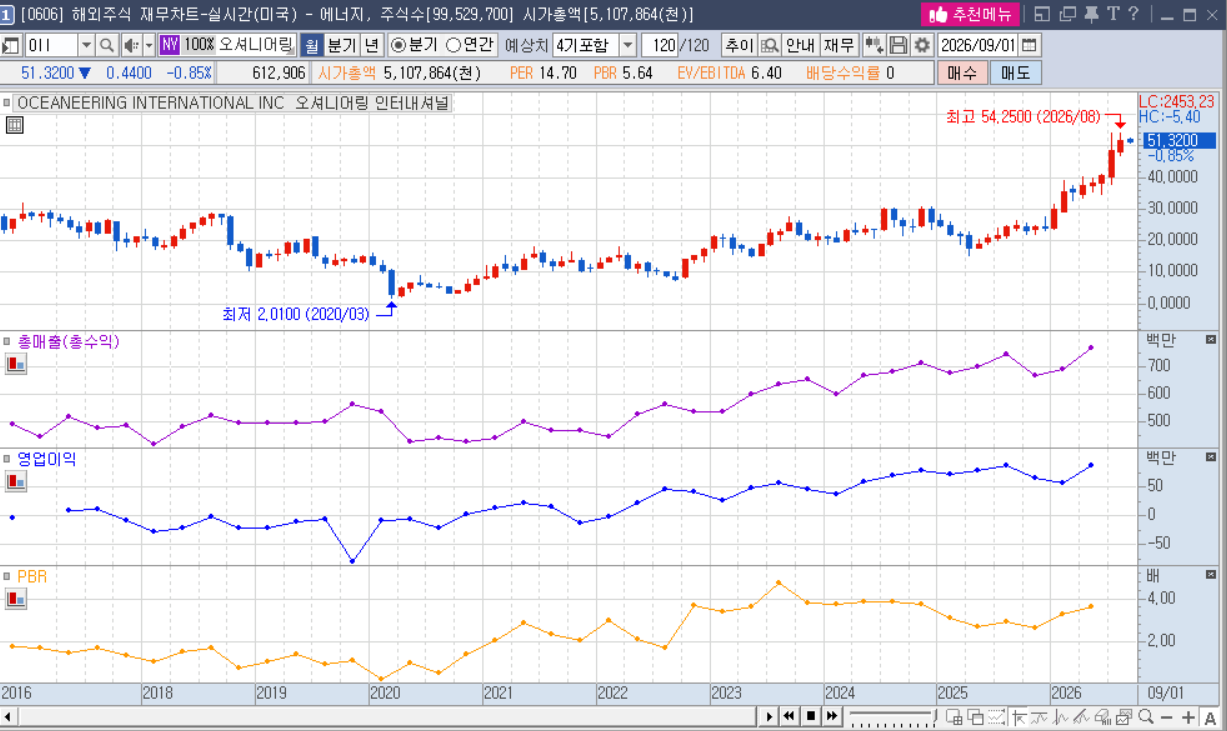The width and height of the screenshot is (1227, 731).
Task: Click the title bar link-window icon
Action: coord(1042,14)
